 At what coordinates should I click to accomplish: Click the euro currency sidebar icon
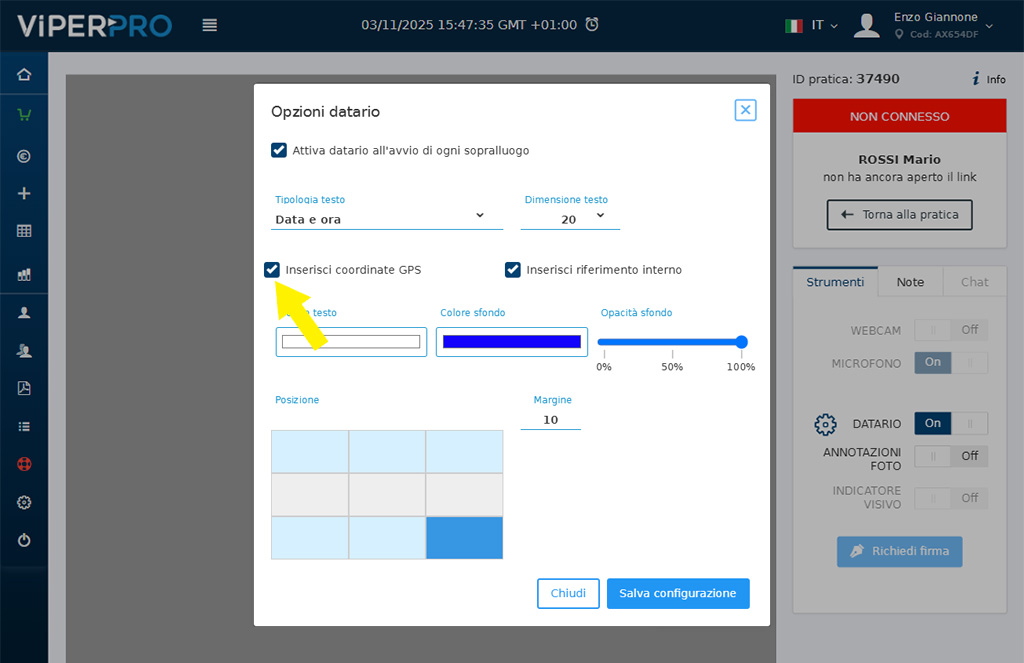[x=24, y=156]
